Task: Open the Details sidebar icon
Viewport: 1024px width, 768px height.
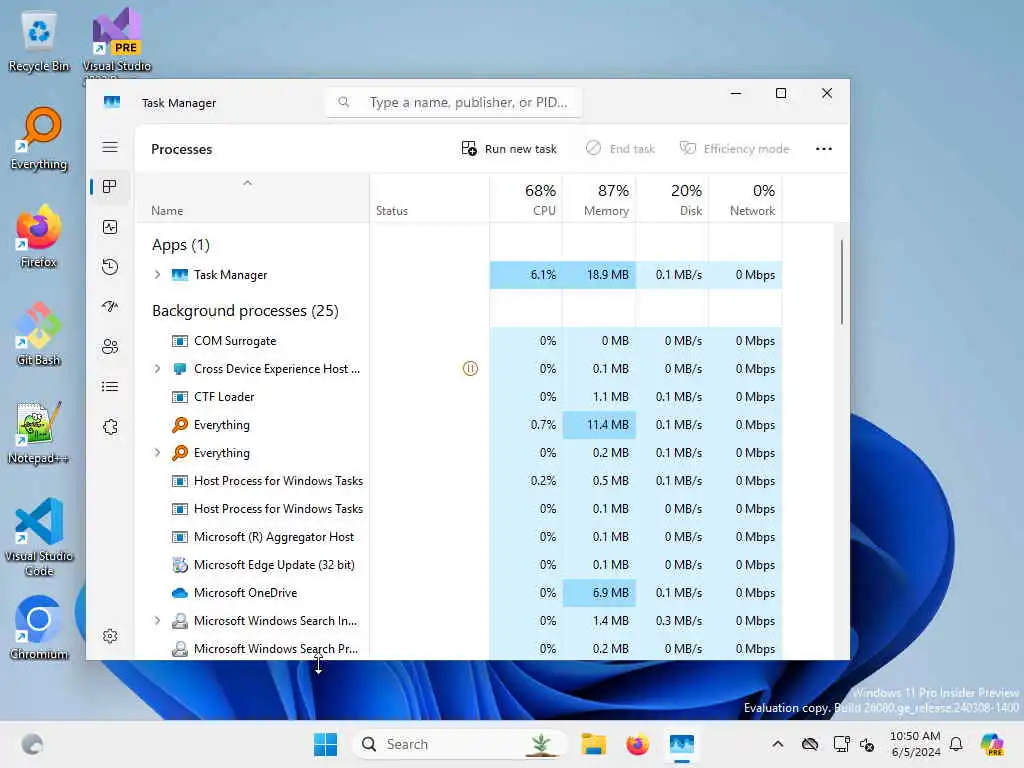Action: [x=110, y=387]
